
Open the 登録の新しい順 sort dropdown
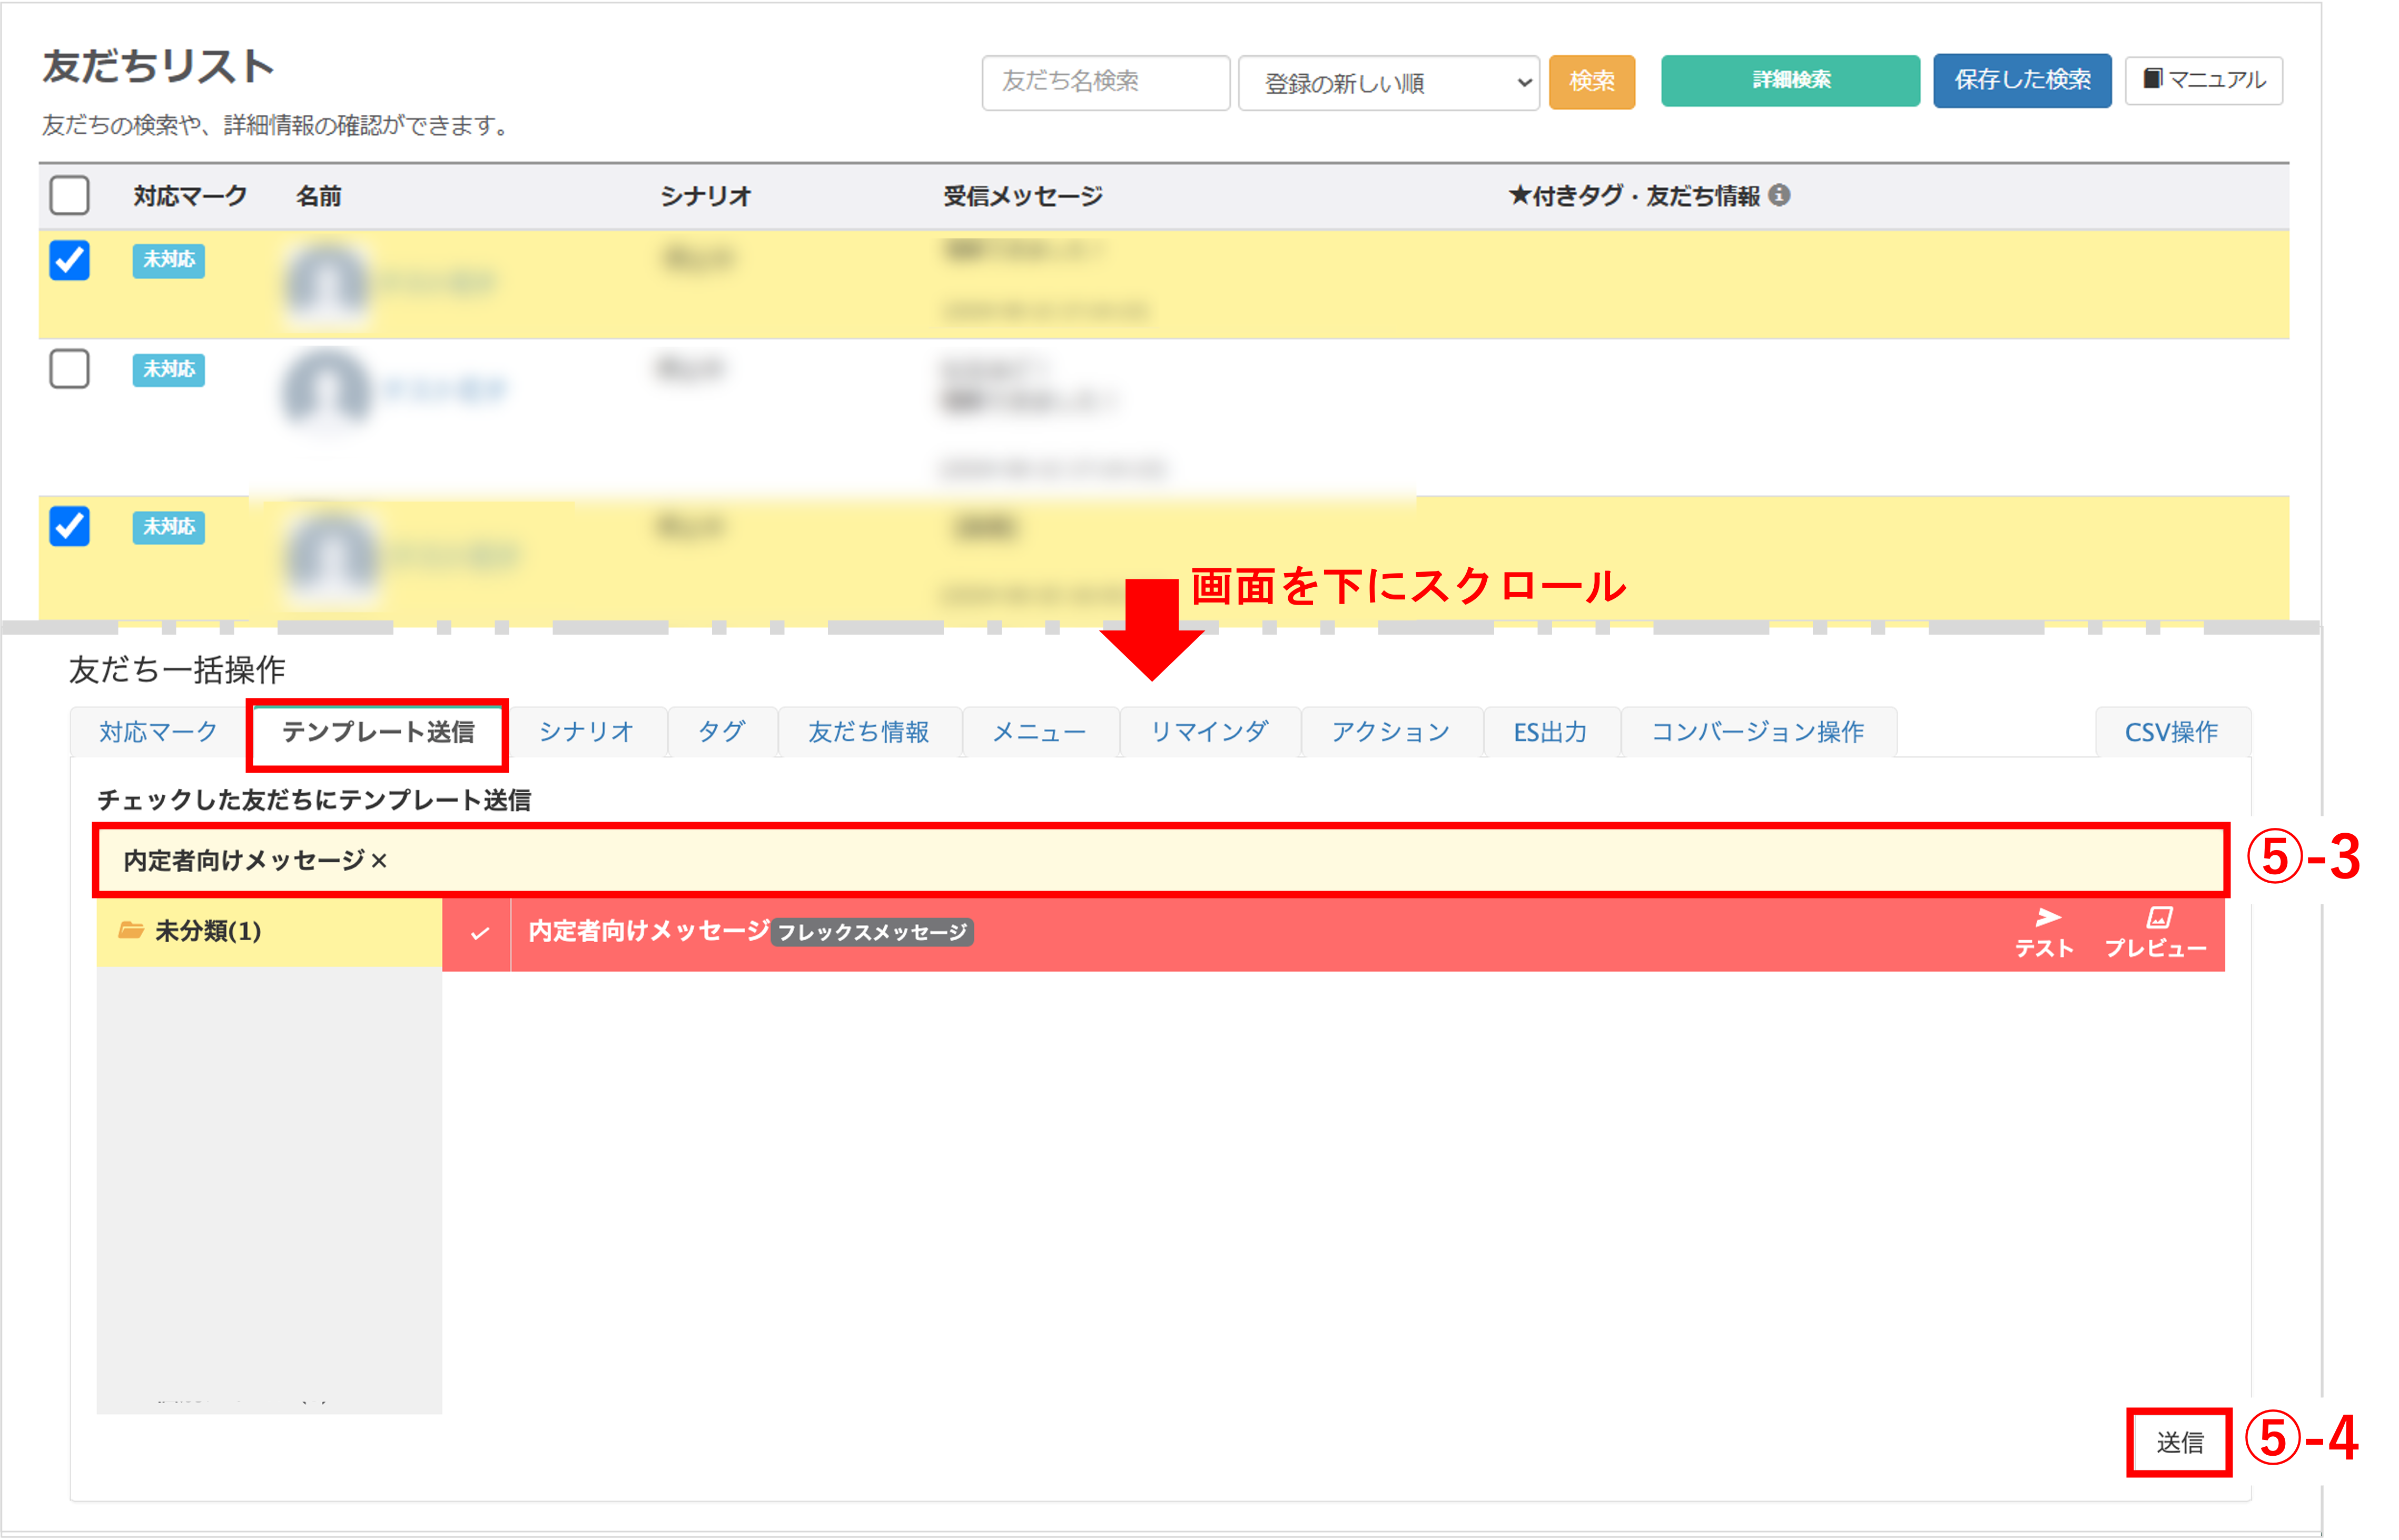click(x=1388, y=83)
